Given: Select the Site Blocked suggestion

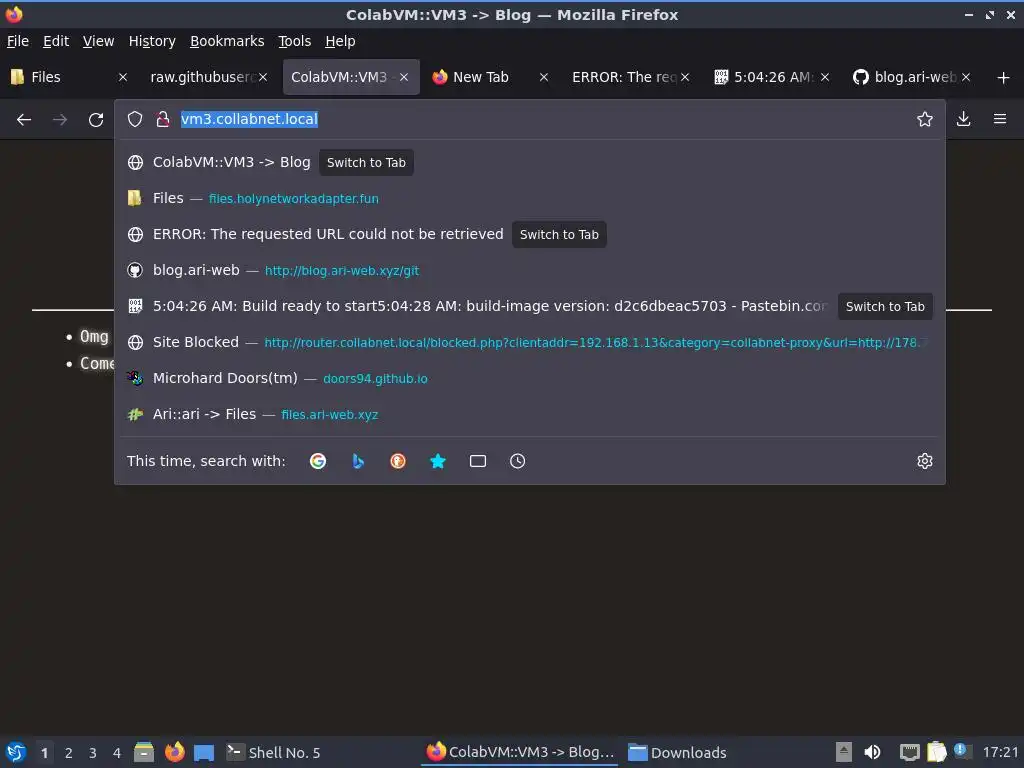Looking at the screenshot, I should tap(530, 342).
